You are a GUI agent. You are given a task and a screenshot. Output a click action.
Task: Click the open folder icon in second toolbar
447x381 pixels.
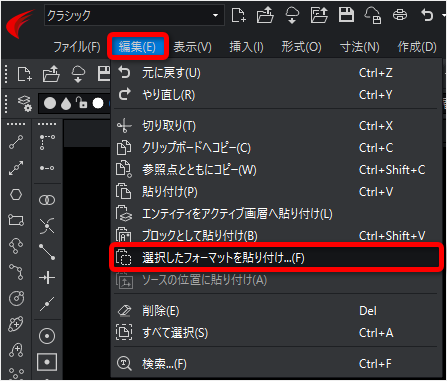51,74
